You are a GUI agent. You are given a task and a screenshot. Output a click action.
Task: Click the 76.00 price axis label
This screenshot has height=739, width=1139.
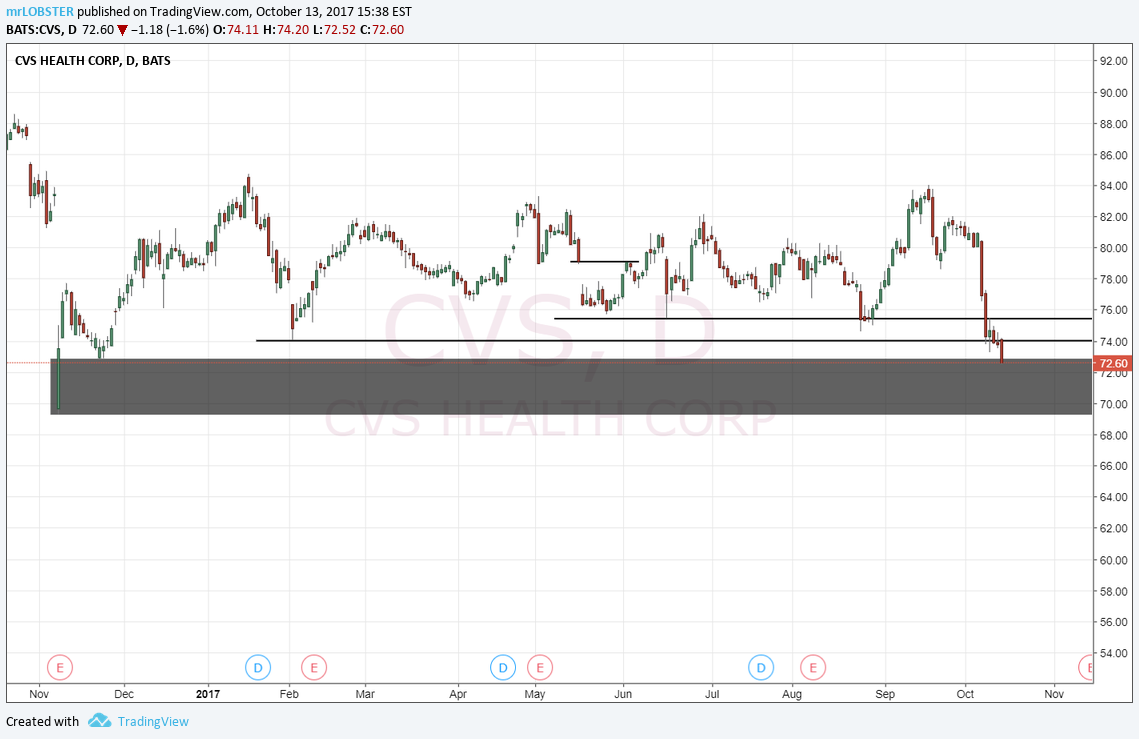tap(1113, 310)
